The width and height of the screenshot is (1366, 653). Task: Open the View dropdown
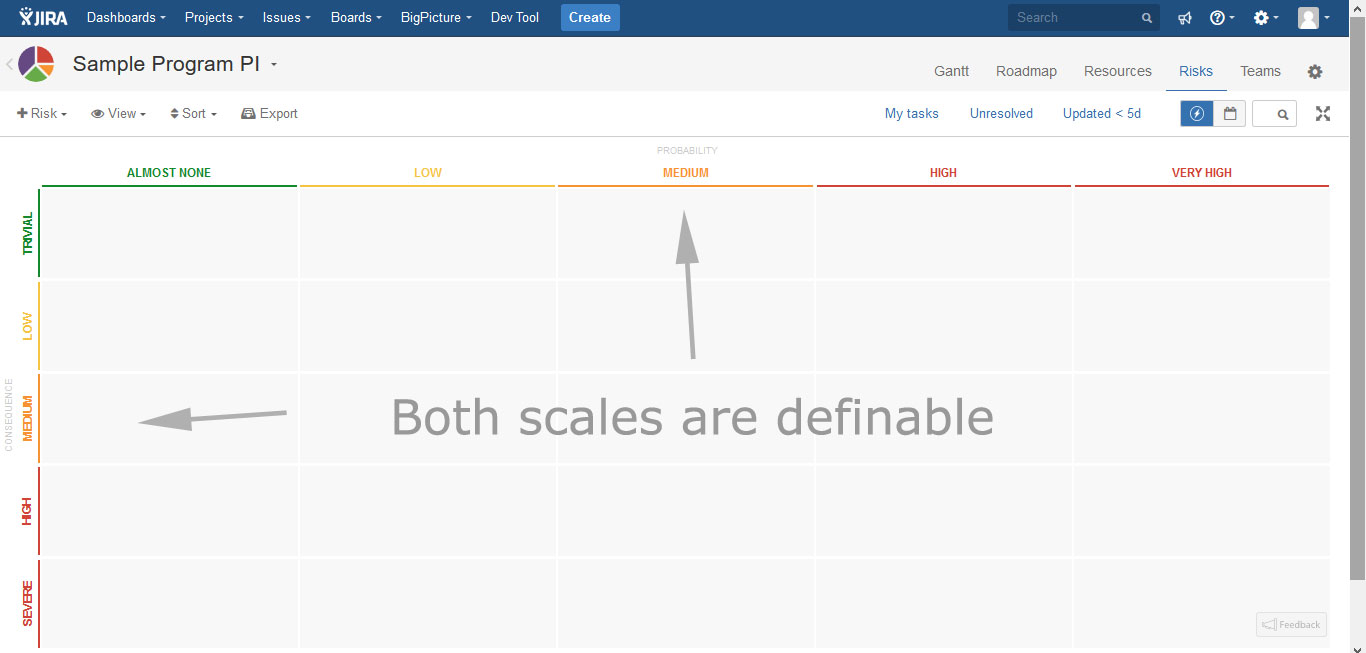118,114
